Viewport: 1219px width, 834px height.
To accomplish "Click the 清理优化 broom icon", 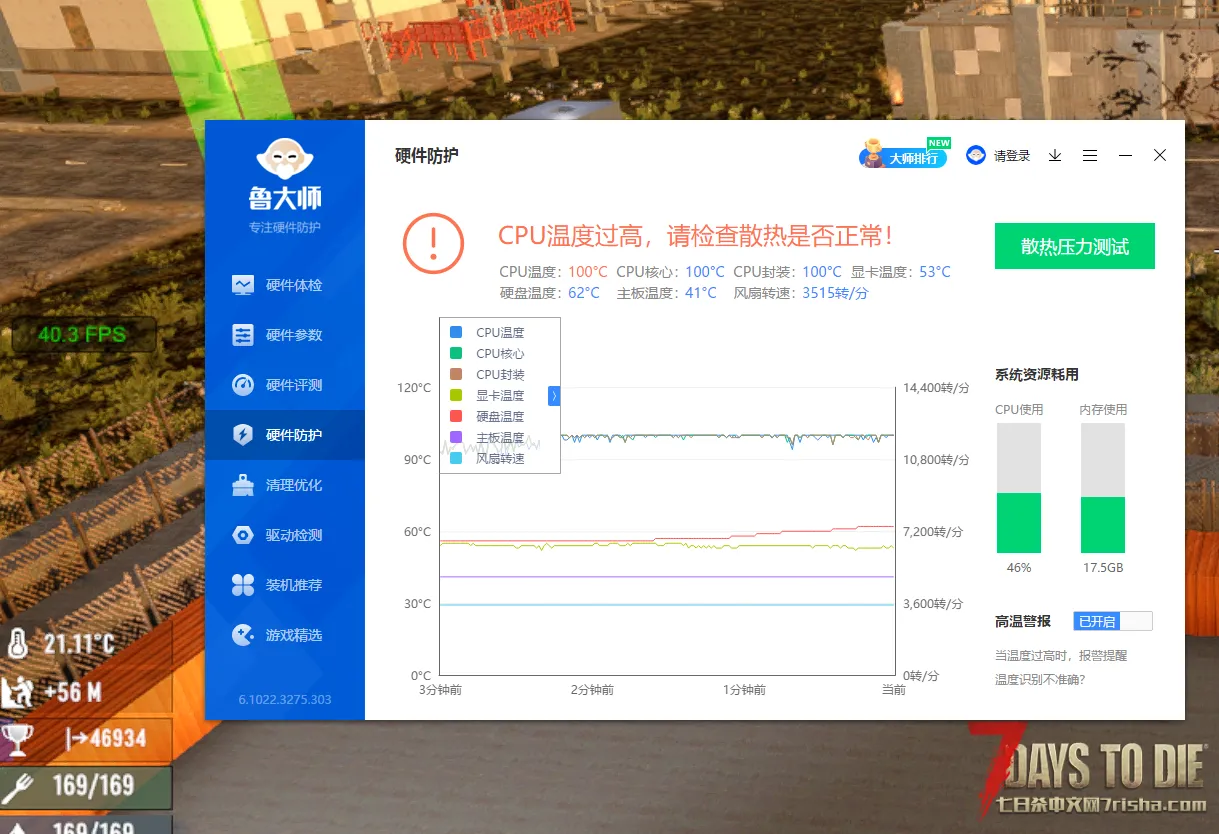I will pos(243,485).
